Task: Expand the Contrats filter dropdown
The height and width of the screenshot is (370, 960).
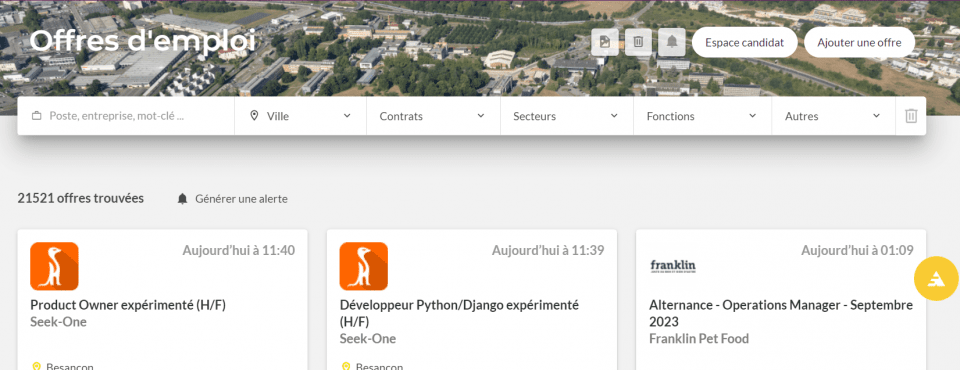Action: point(433,116)
